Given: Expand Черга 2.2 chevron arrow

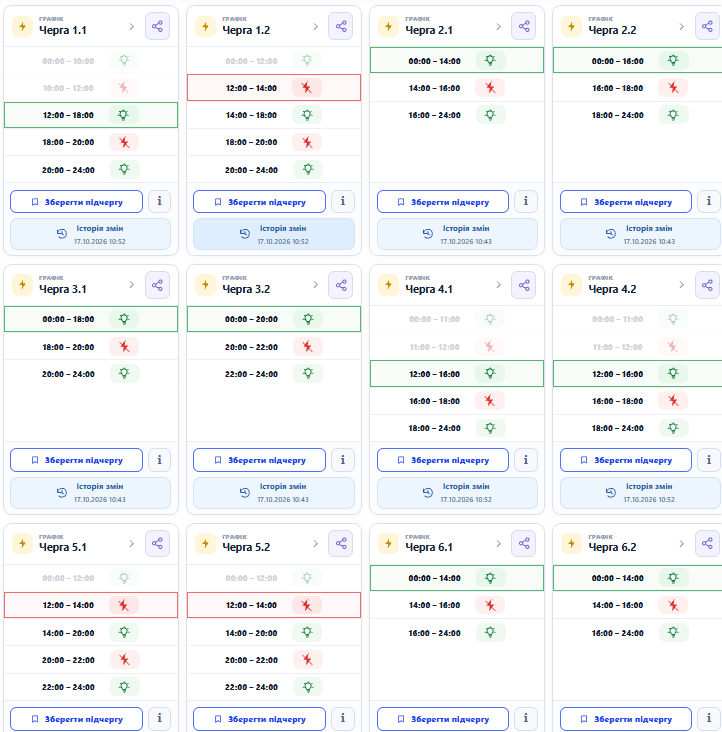Looking at the screenshot, I should (681, 27).
